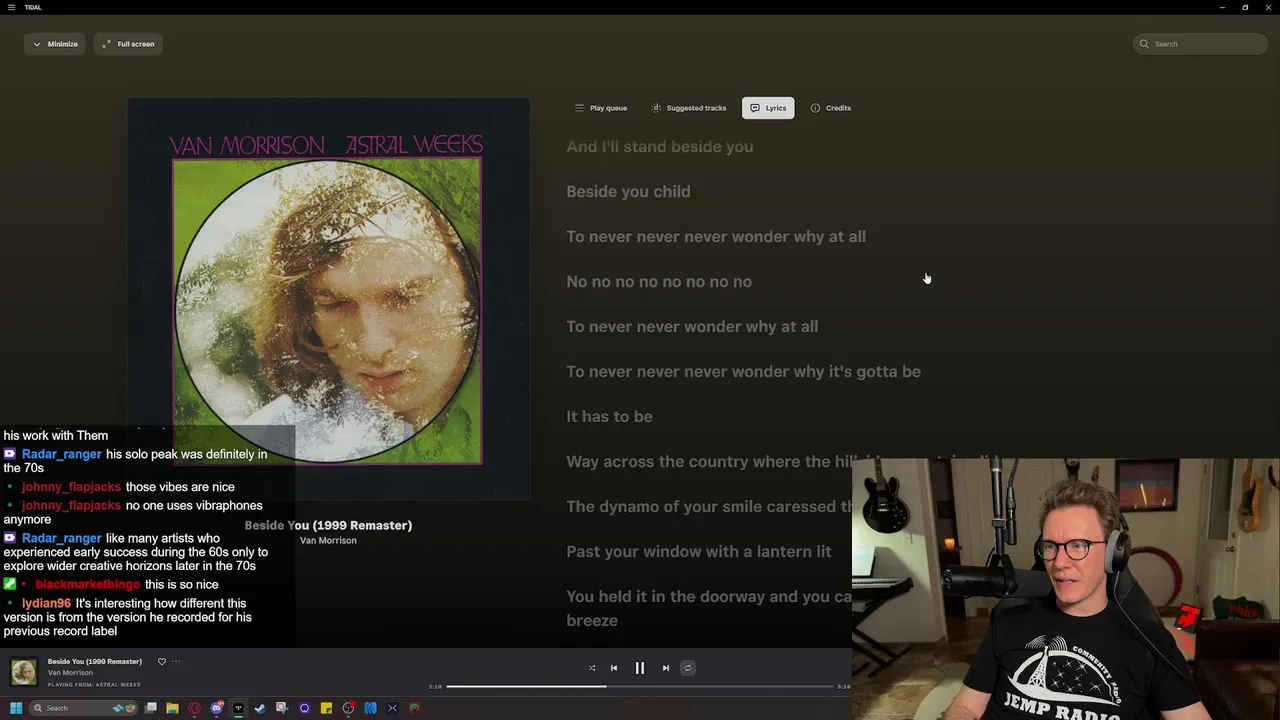
Task: Switch player to Full screen
Action: click(x=128, y=44)
